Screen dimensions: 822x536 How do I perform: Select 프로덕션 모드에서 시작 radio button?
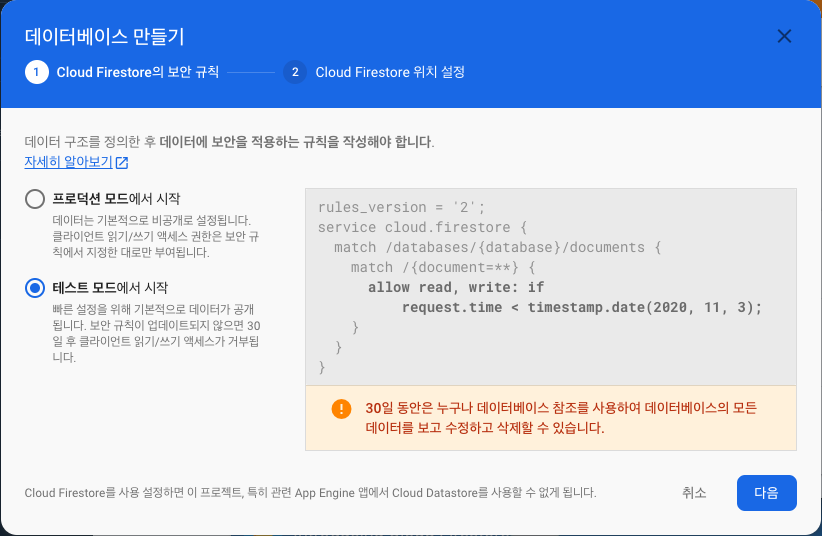pos(35,199)
